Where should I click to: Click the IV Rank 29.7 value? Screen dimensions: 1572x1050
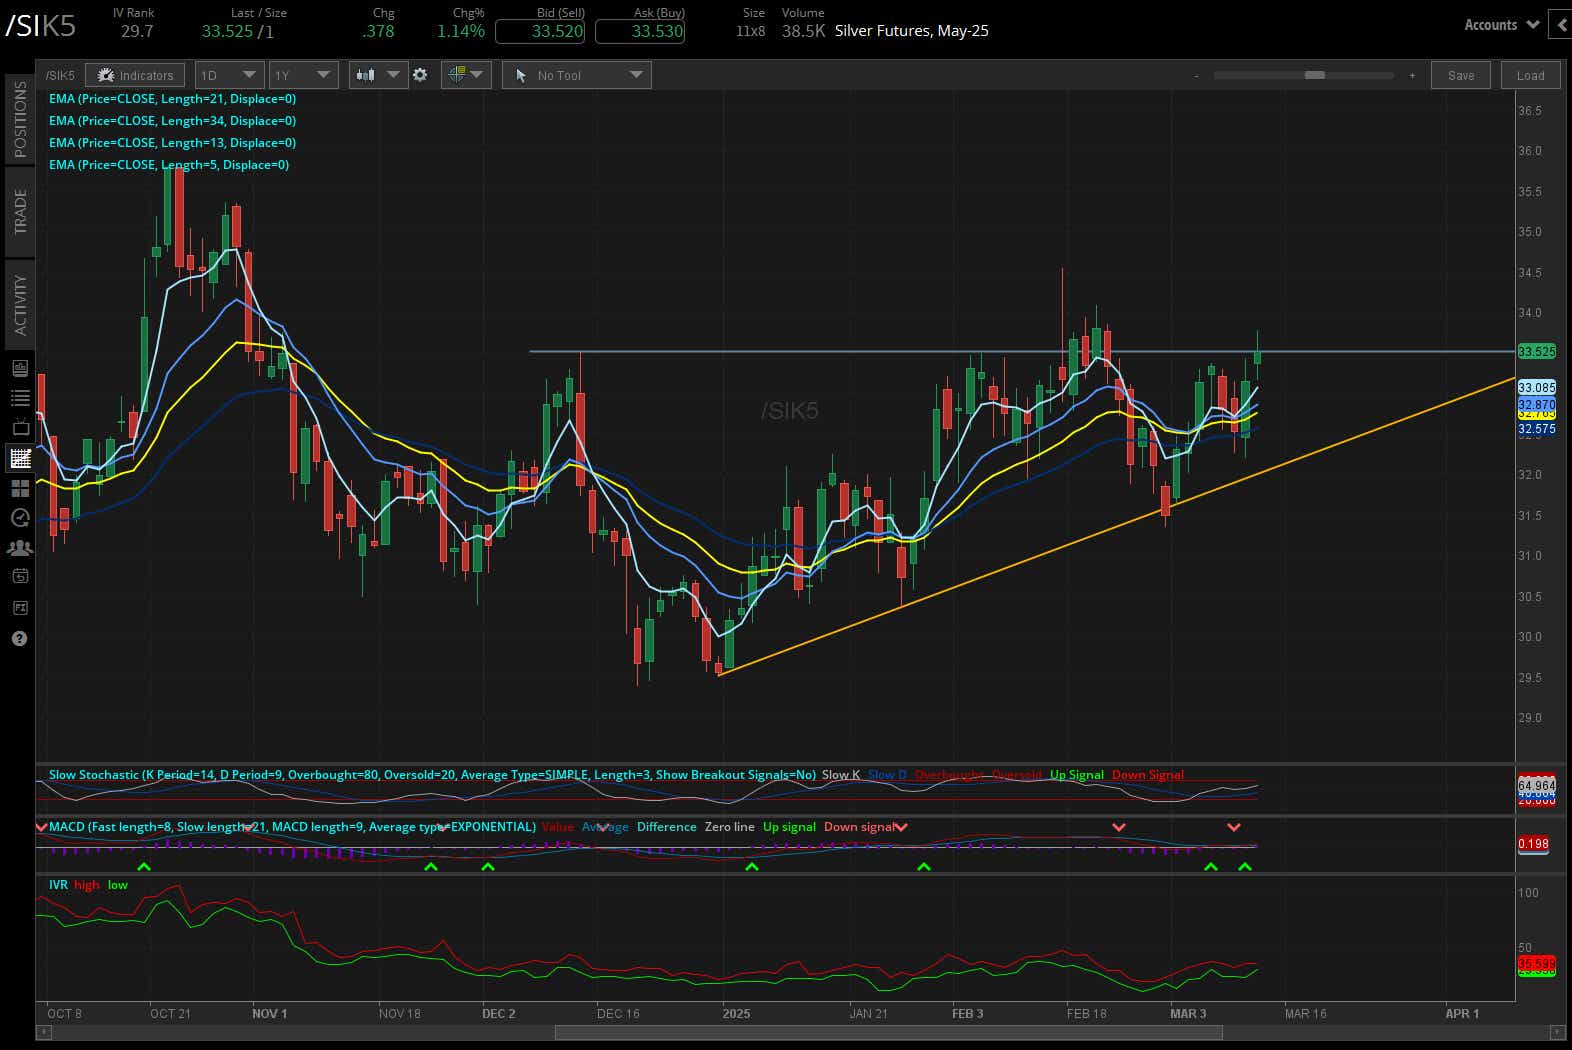[137, 31]
